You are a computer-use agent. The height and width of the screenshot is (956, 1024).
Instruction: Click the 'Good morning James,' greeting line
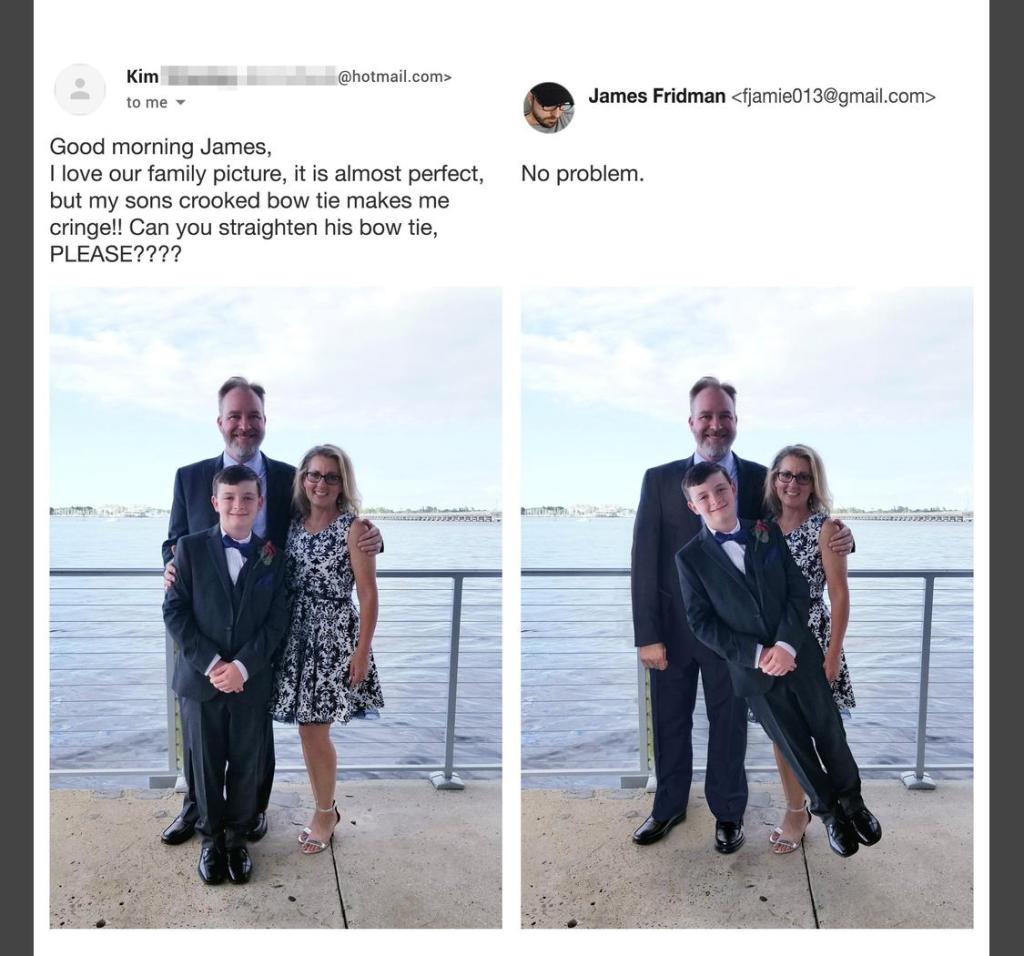[x=161, y=146]
